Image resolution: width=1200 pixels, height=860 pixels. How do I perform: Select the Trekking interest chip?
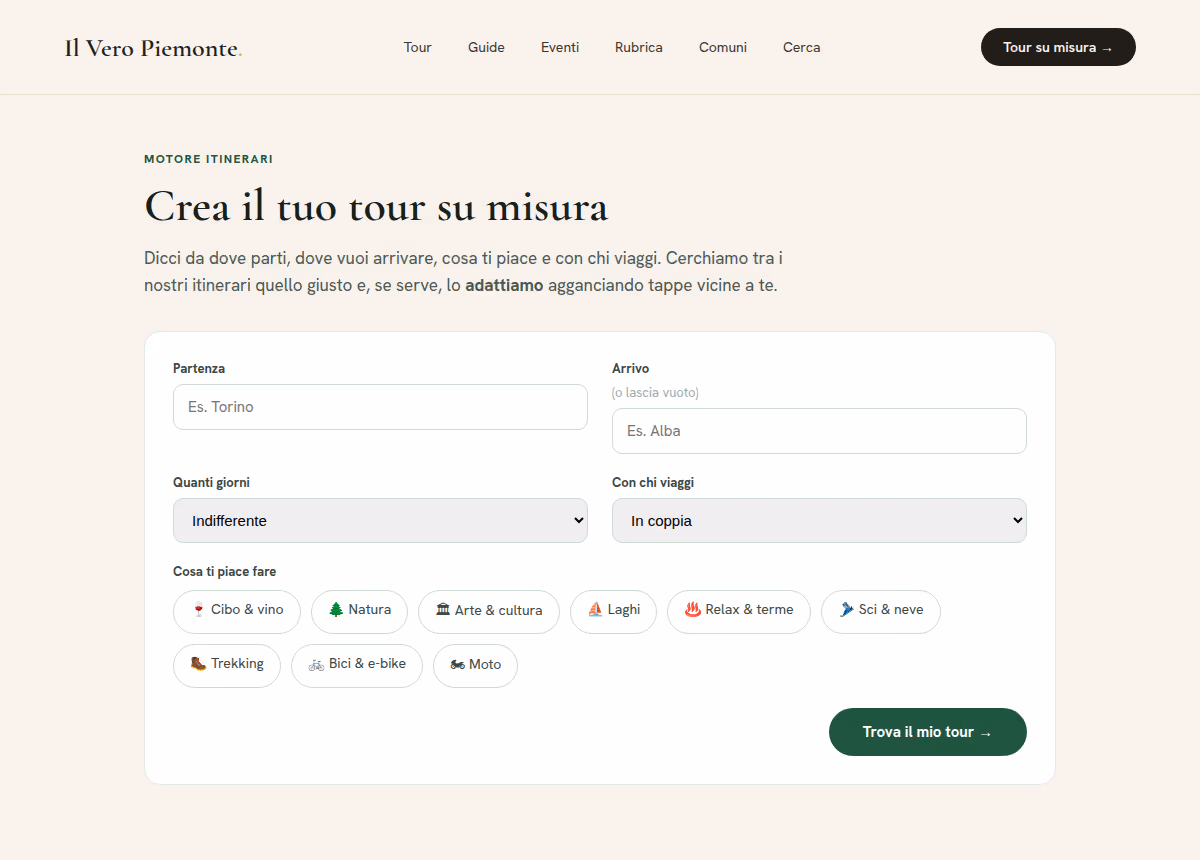tap(227, 665)
